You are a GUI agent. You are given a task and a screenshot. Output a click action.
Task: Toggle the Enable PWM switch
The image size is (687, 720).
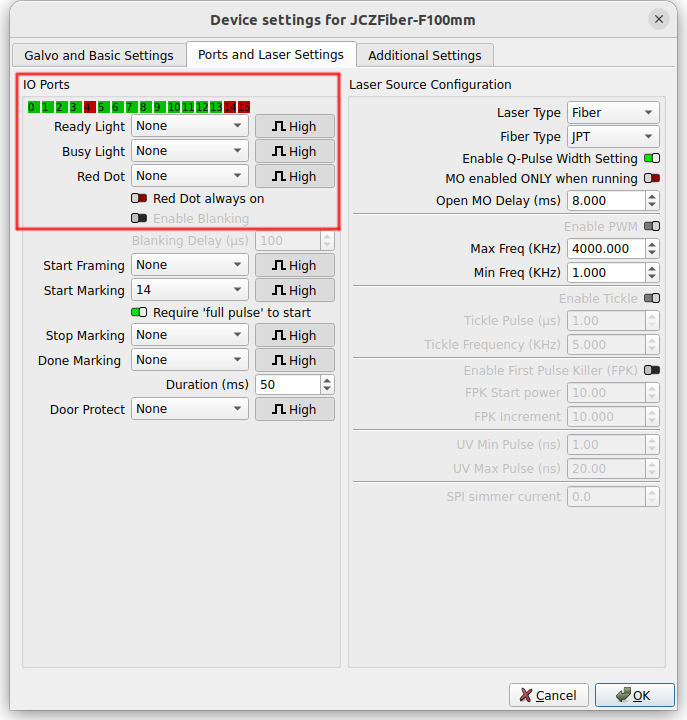652,226
